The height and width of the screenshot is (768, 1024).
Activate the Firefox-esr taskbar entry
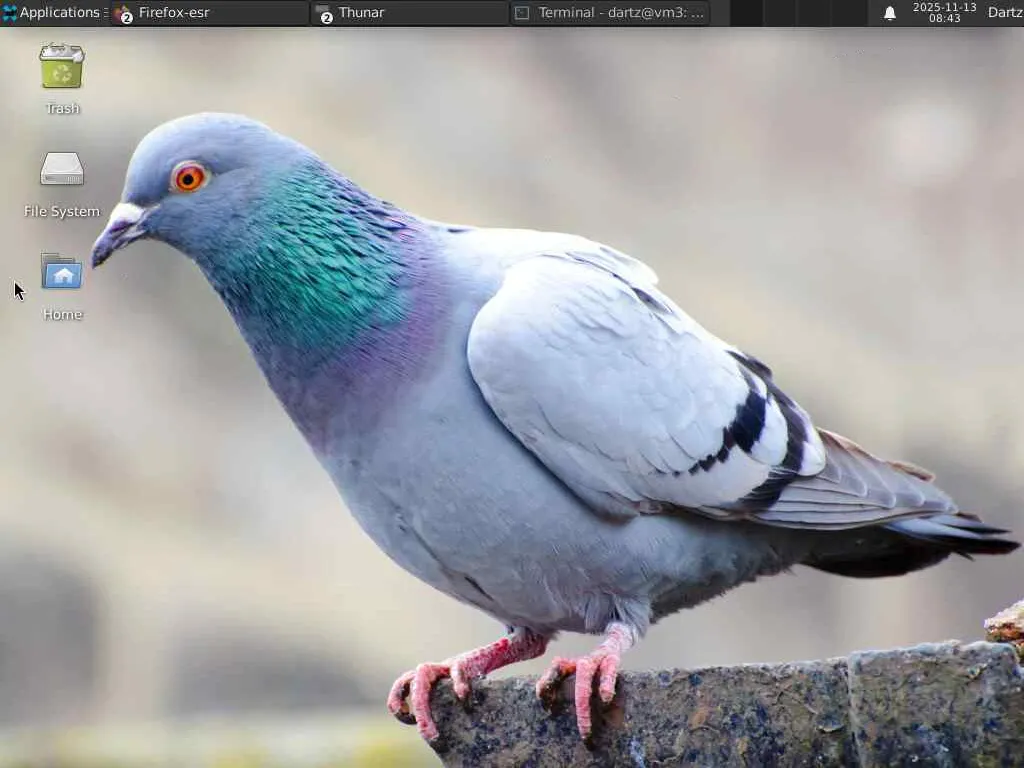(x=210, y=13)
